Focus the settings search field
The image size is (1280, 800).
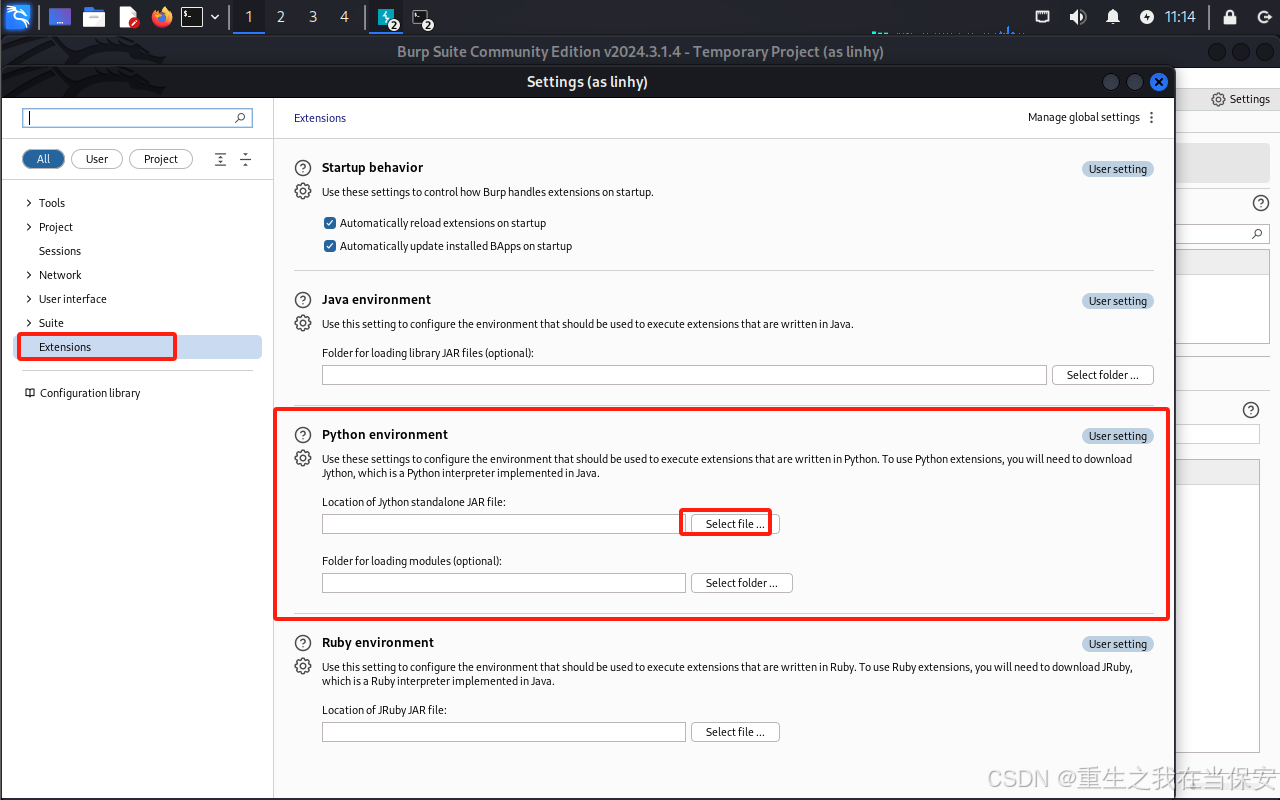(x=137, y=118)
